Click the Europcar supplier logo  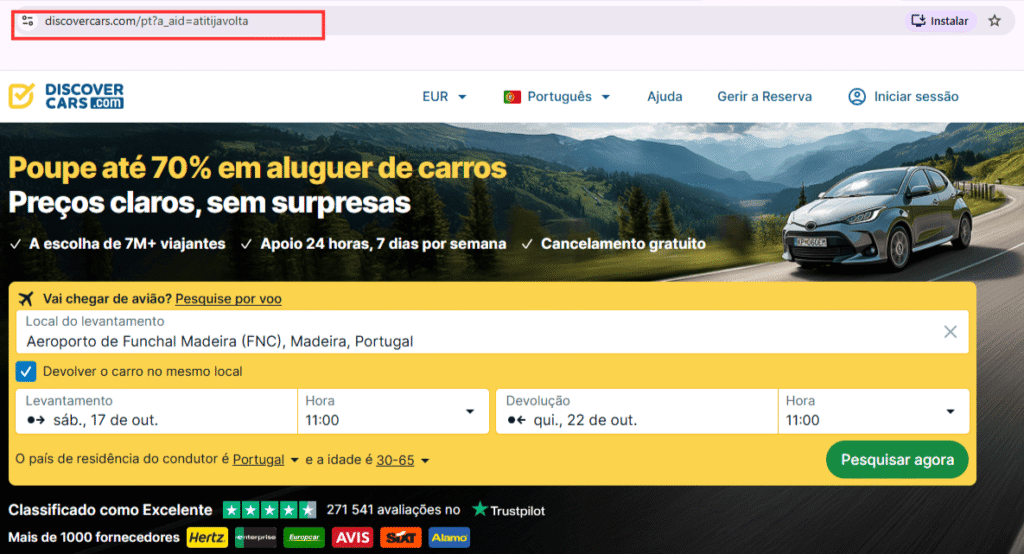point(304,538)
